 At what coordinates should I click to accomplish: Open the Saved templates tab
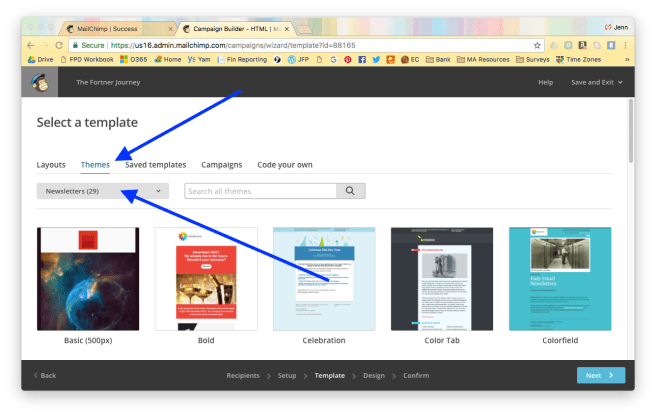coord(156,165)
